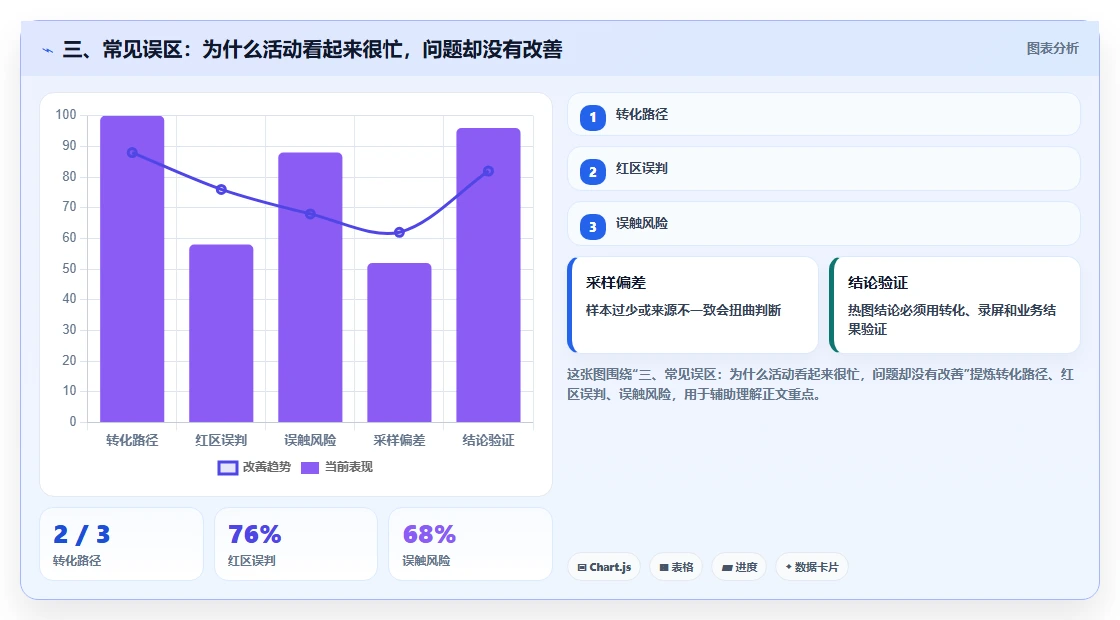
Task: Click the icon in the Chart.js tag
Action: 582,567
